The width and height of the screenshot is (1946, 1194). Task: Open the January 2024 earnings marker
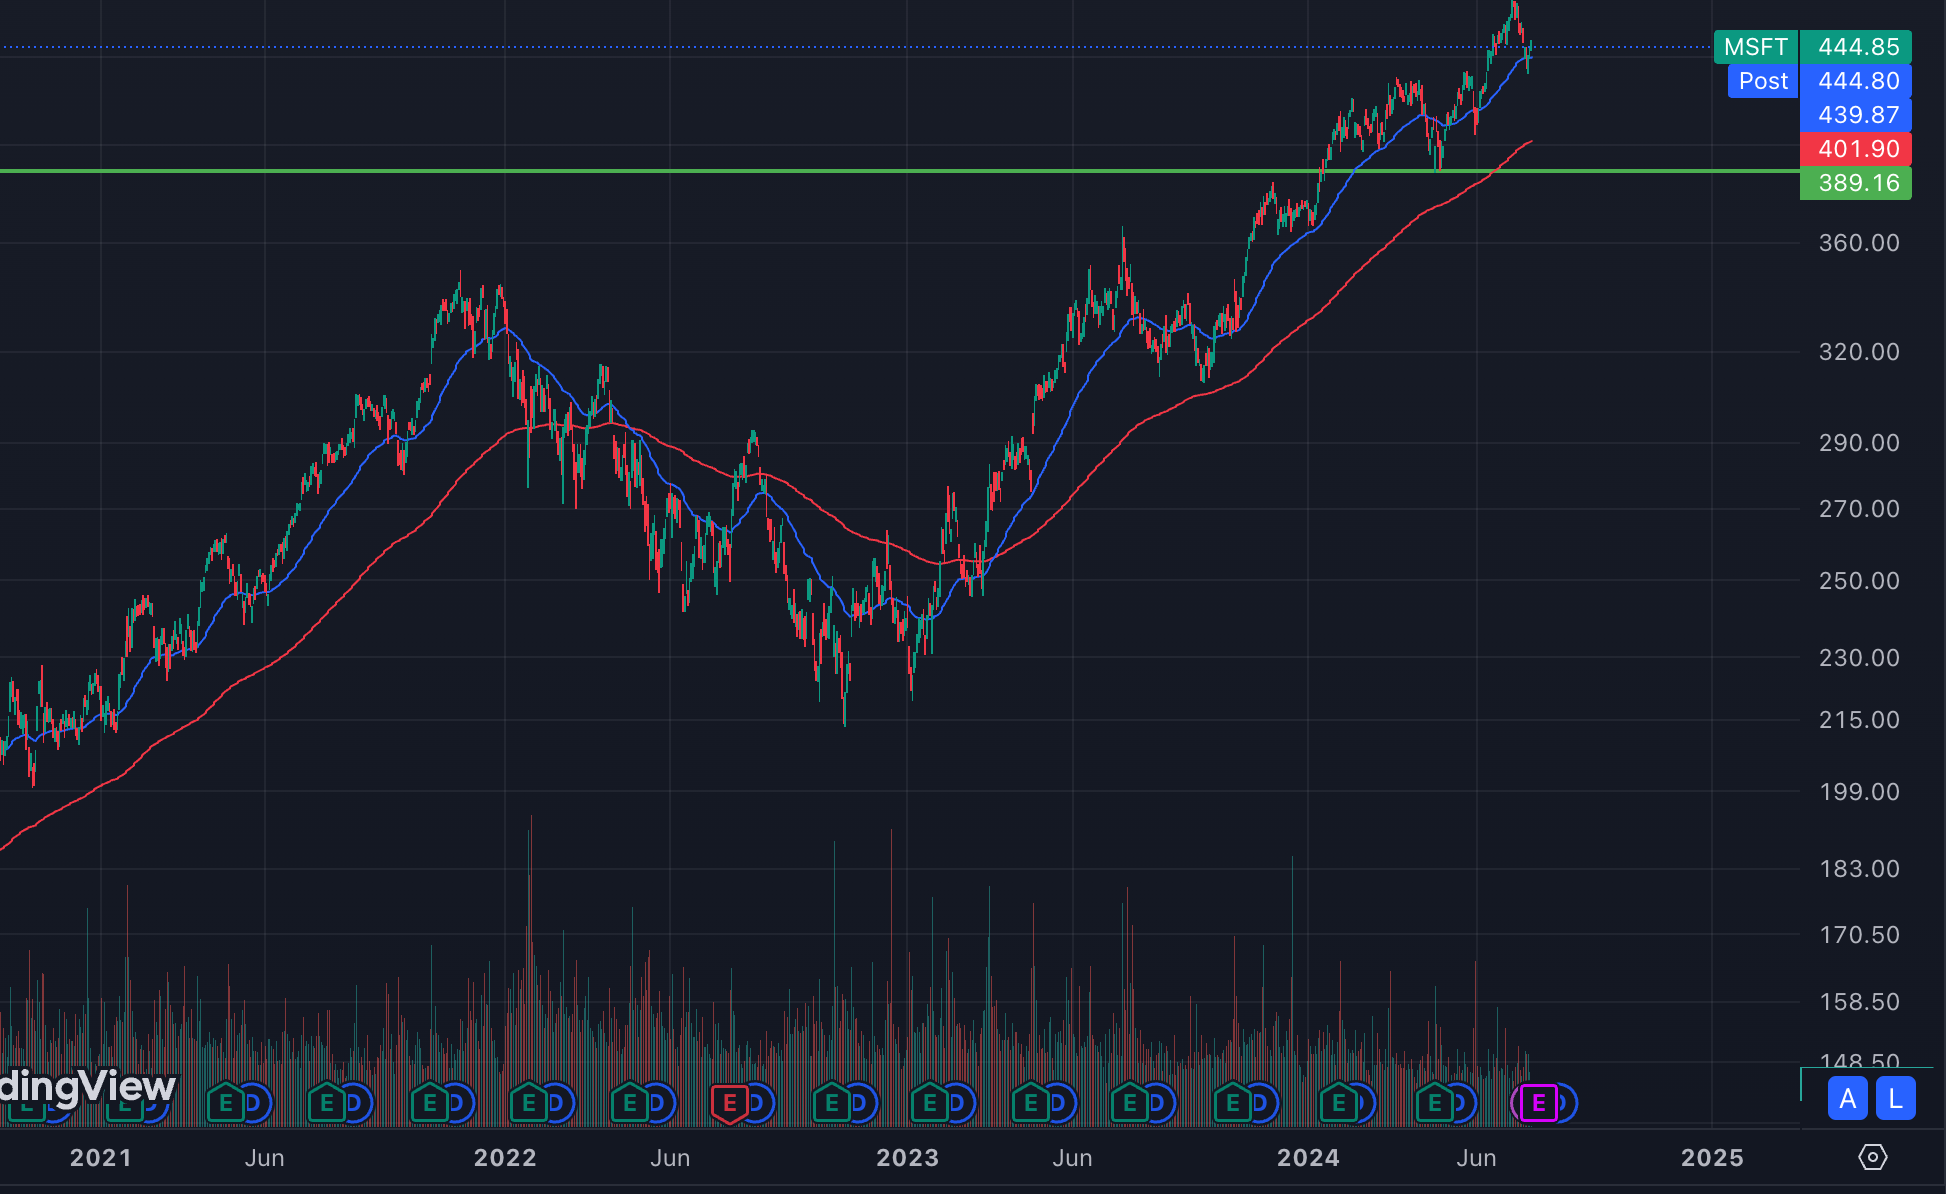1338,1103
